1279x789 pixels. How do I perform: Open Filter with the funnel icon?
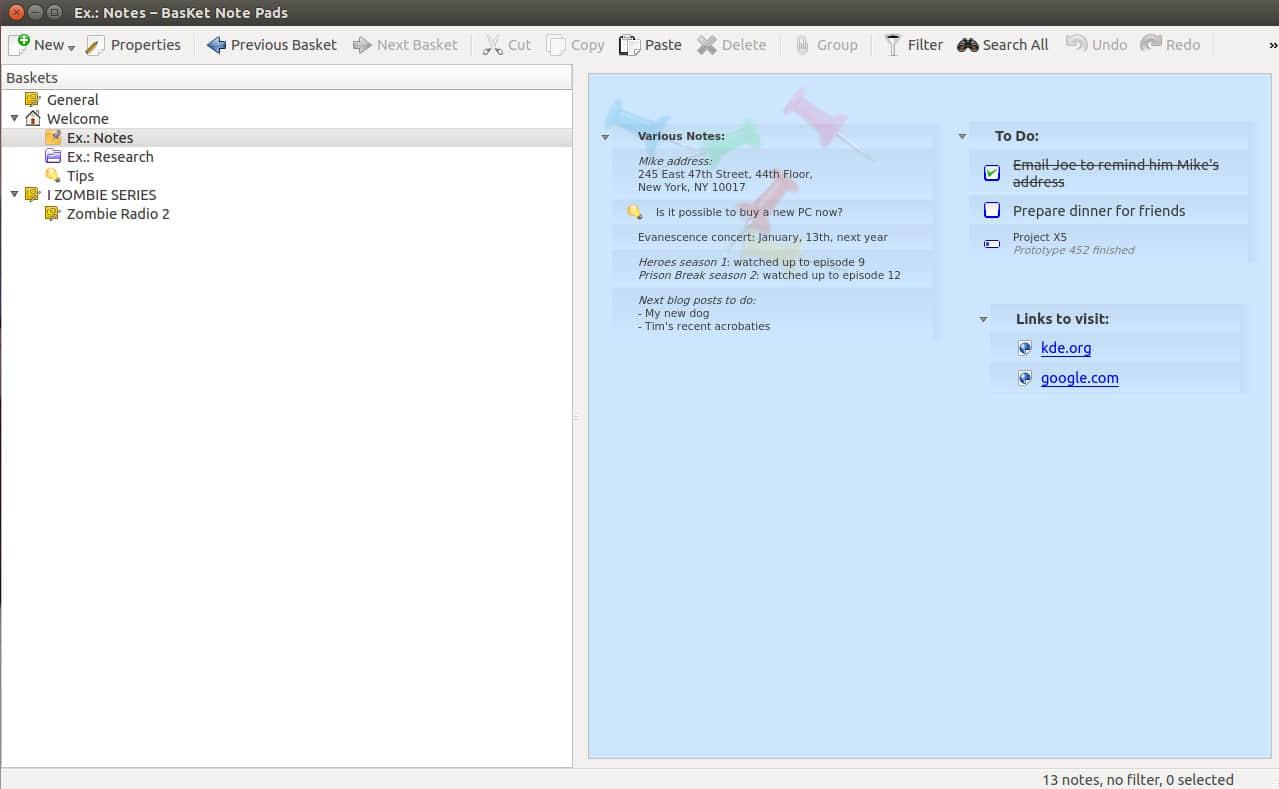[893, 45]
